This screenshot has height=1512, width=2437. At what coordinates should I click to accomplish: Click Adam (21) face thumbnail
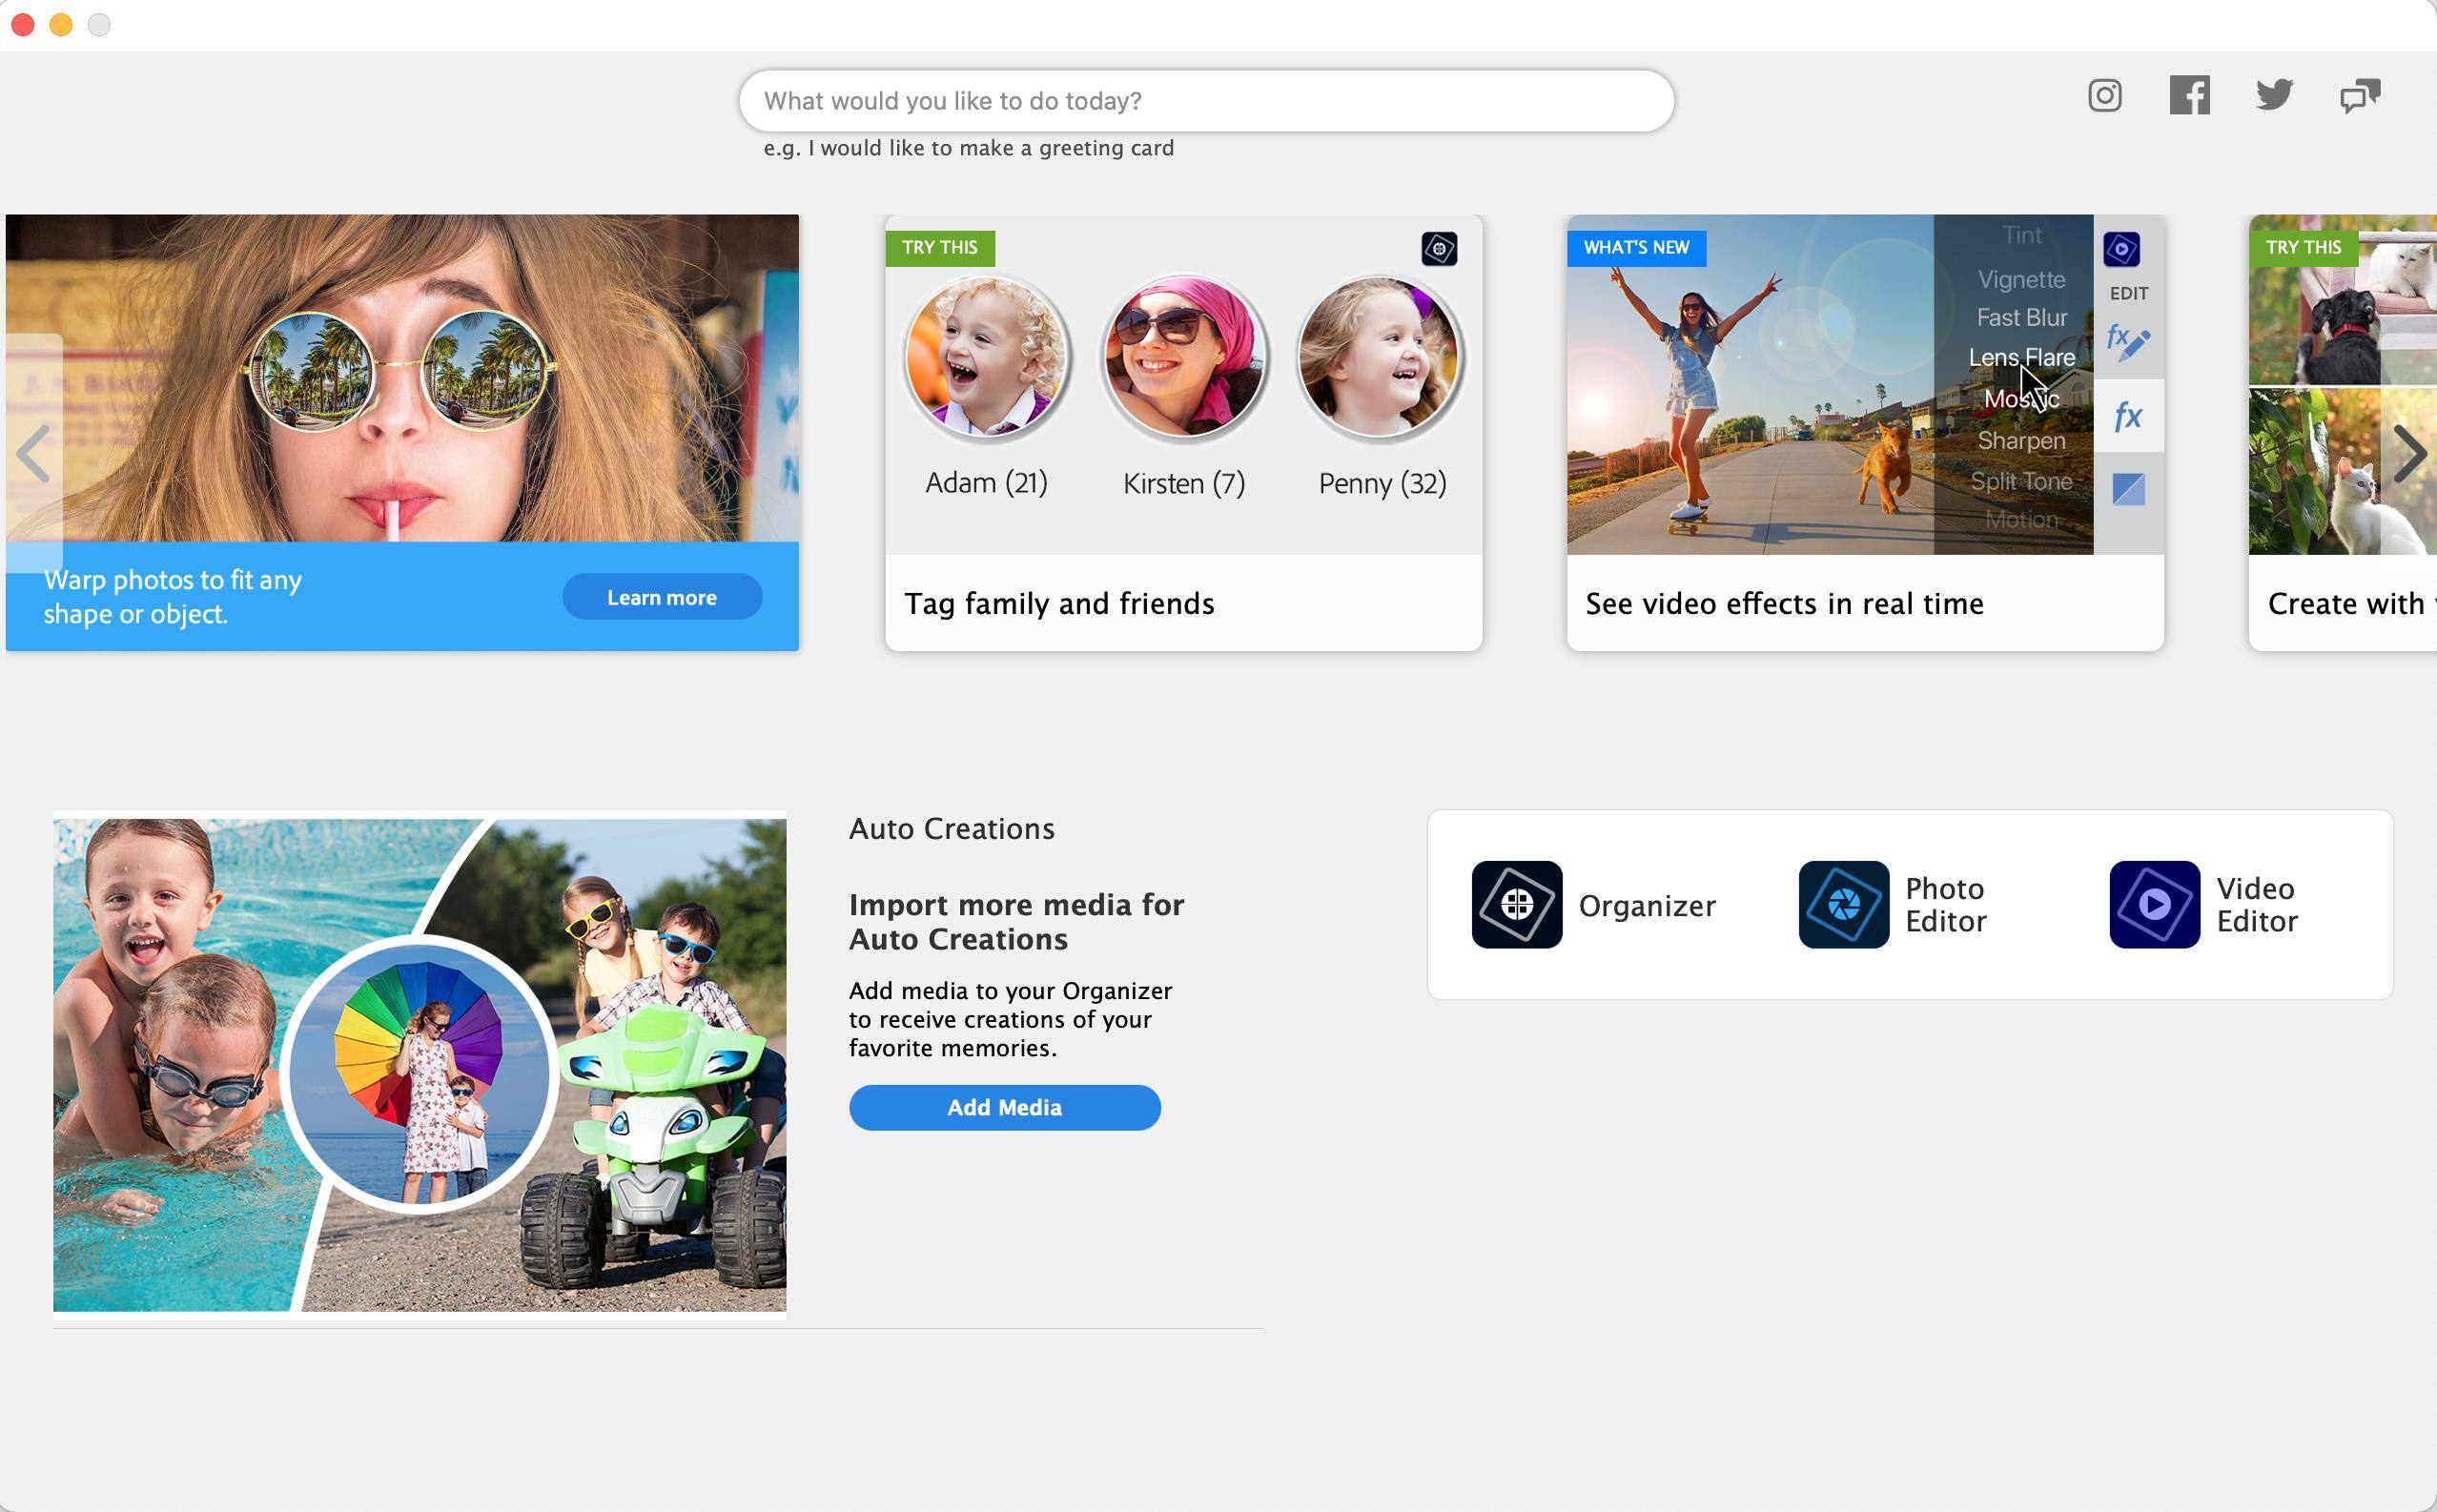coord(986,358)
